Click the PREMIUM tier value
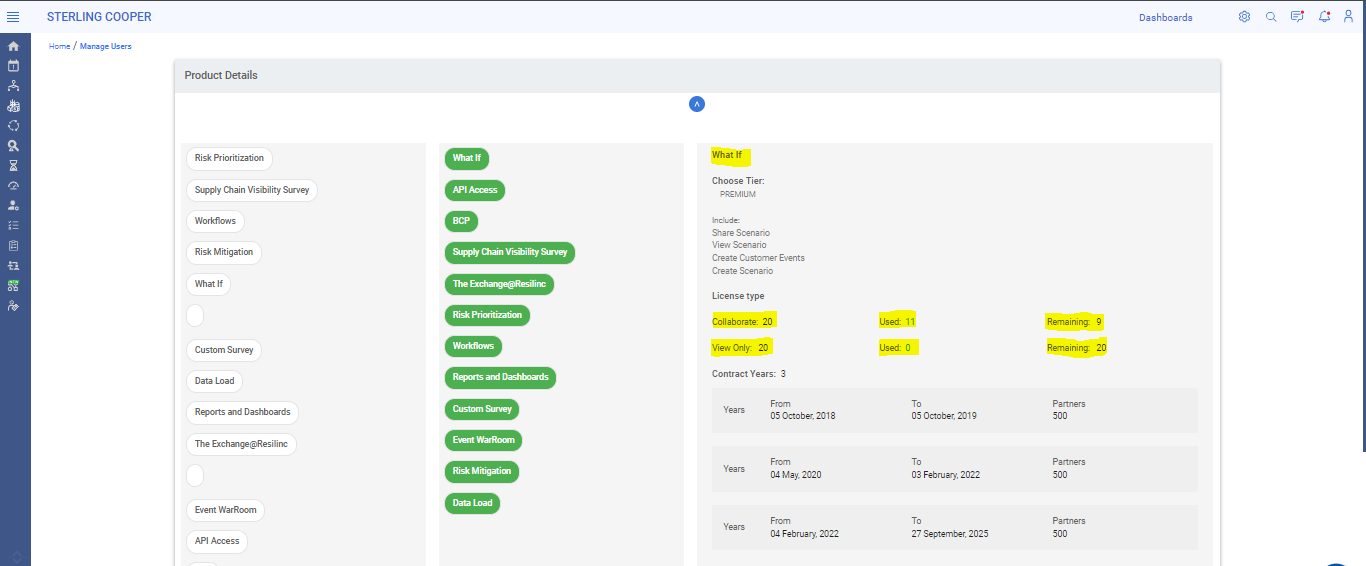The width and height of the screenshot is (1366, 566). 738,194
